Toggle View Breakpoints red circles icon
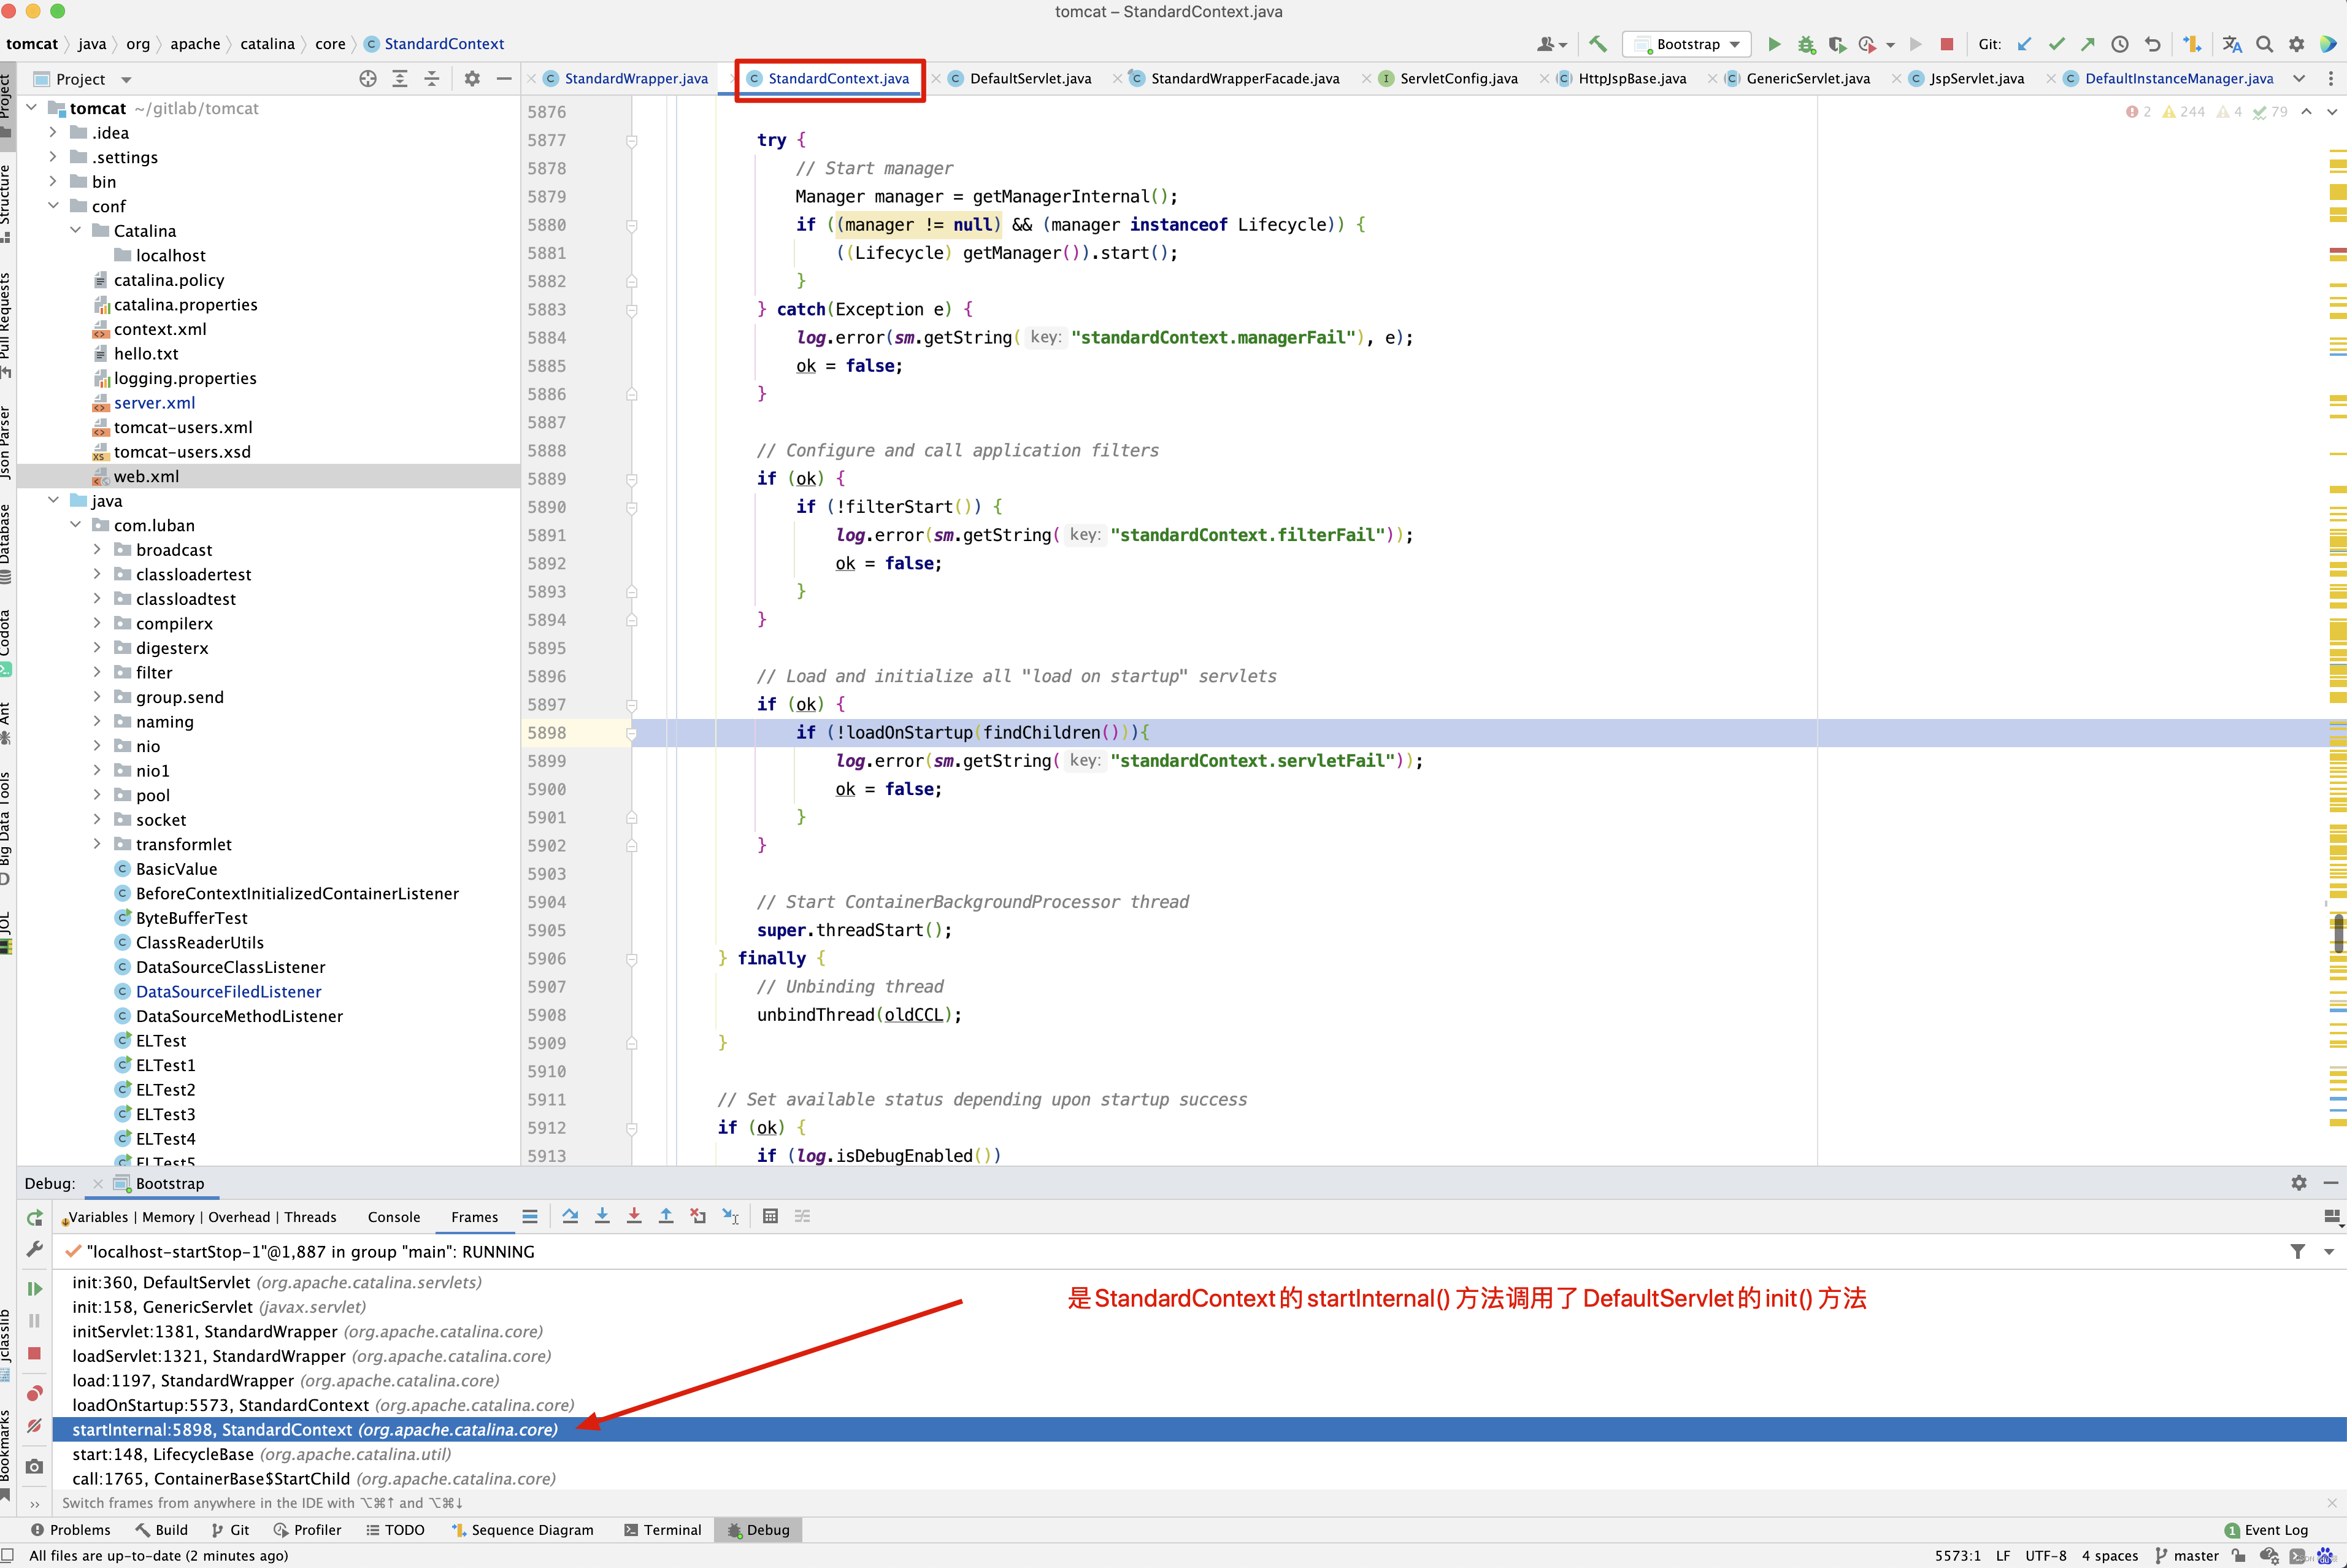 point(34,1393)
